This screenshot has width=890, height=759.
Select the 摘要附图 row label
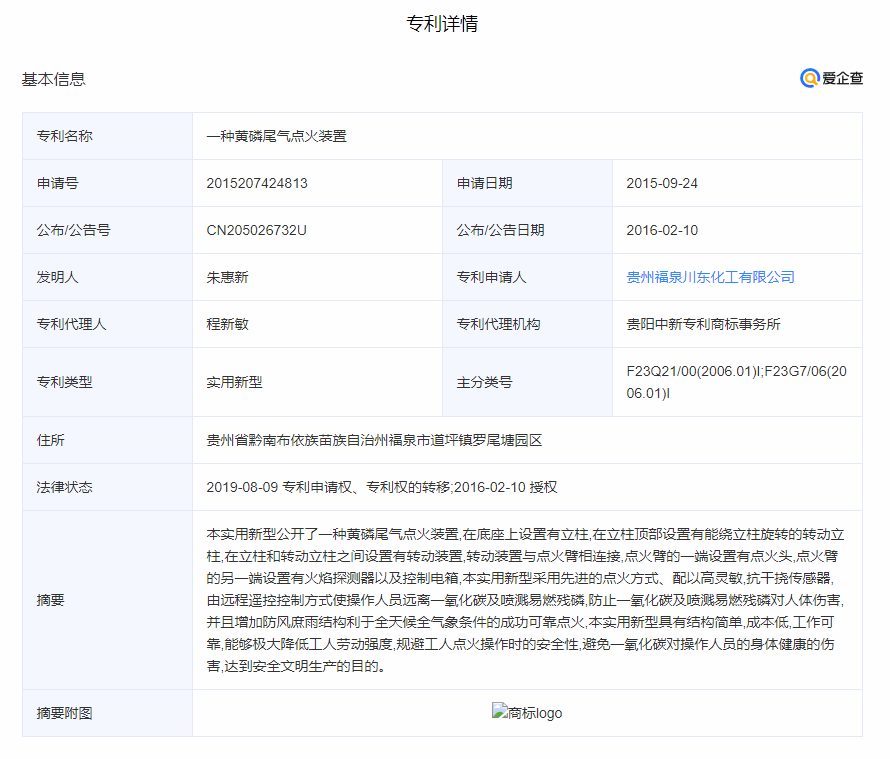pos(65,713)
